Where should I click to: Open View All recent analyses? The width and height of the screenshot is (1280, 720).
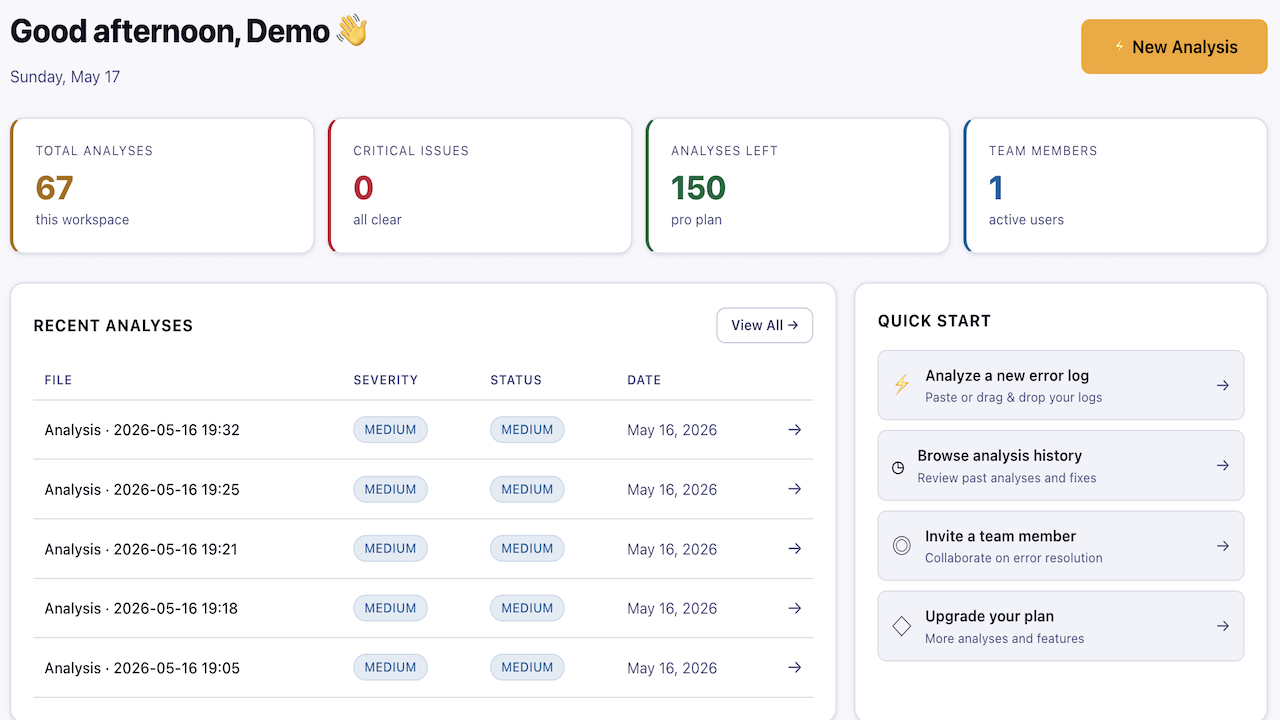pyautogui.click(x=764, y=325)
